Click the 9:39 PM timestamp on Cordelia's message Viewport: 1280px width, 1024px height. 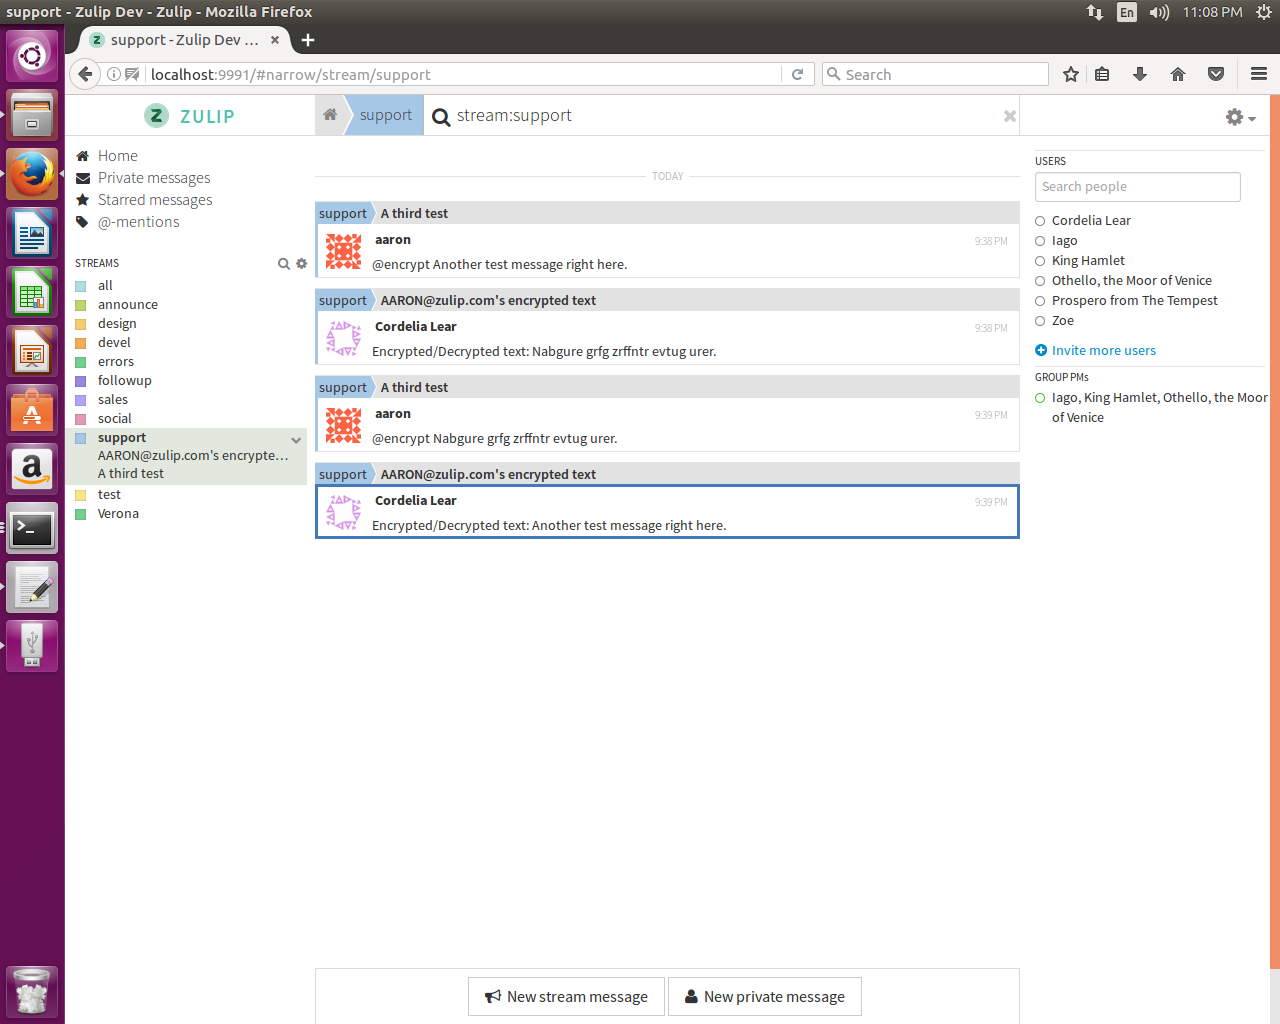[991, 502]
